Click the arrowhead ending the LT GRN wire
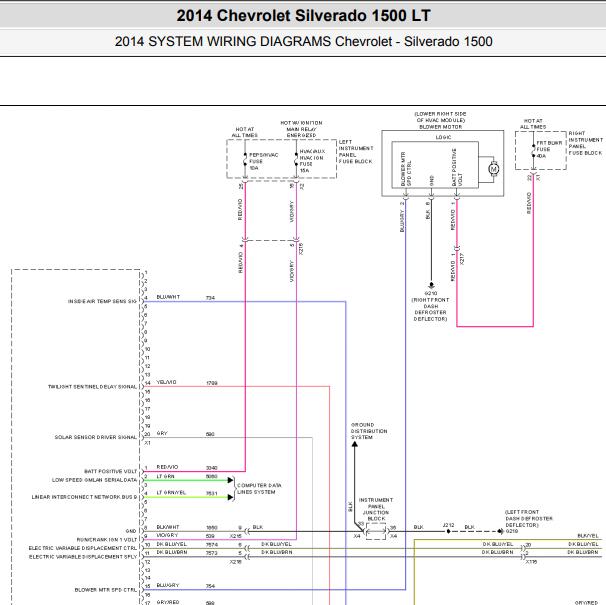Screen dimensions: 606x605 (231, 480)
